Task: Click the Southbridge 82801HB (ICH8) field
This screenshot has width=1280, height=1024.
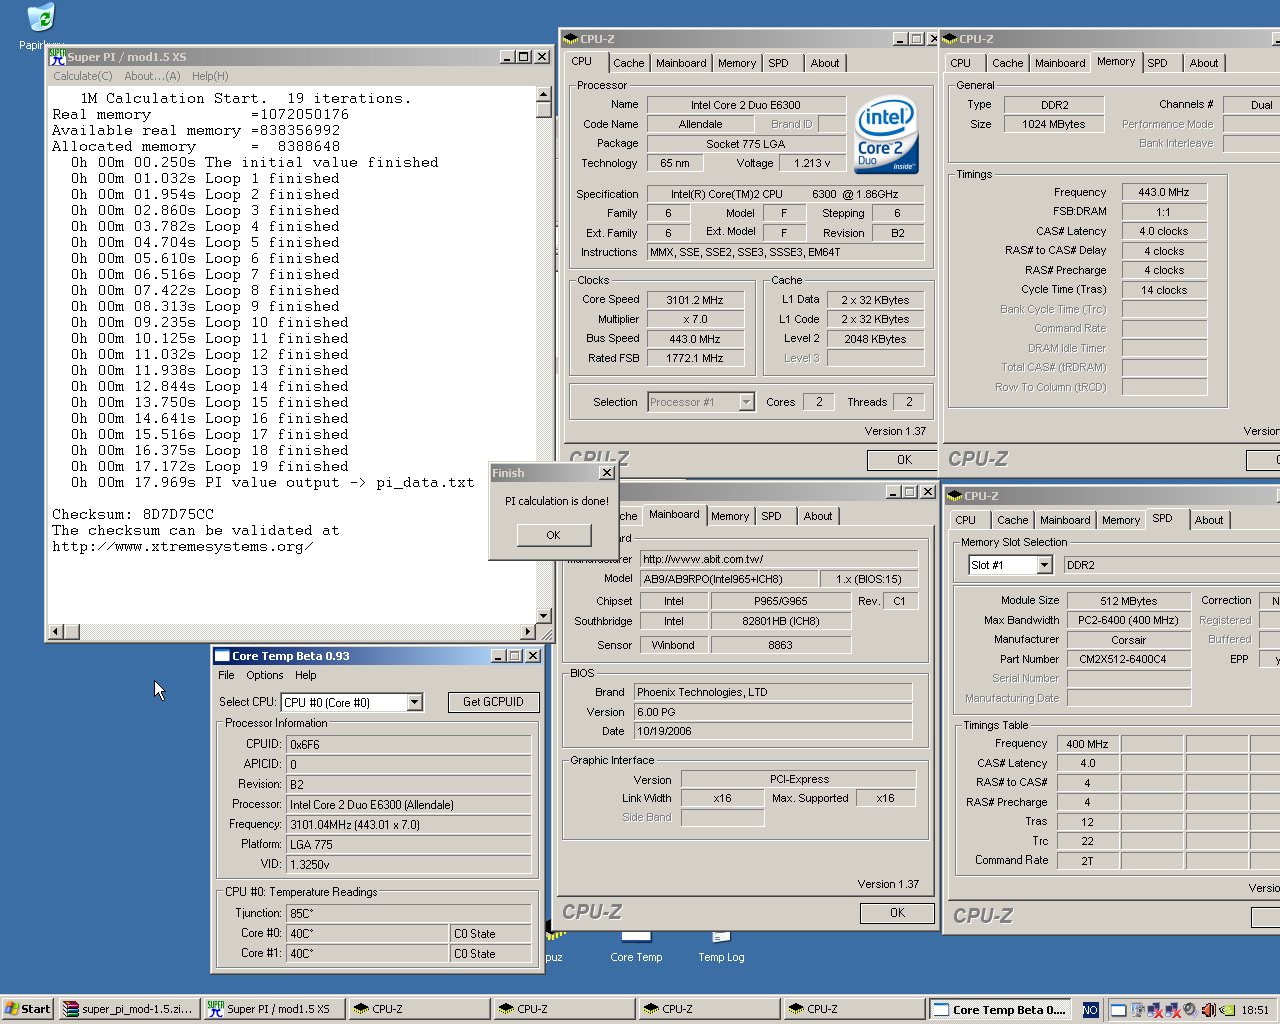Action: pos(781,621)
